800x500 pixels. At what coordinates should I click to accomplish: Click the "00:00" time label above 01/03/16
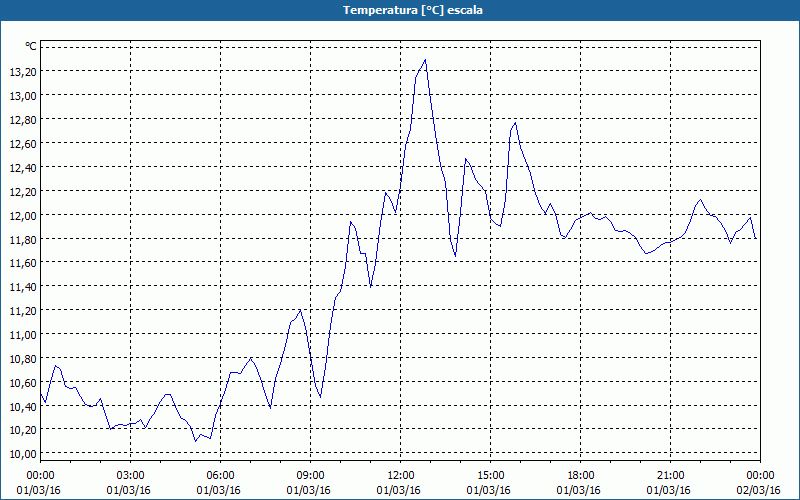pyautogui.click(x=40, y=476)
